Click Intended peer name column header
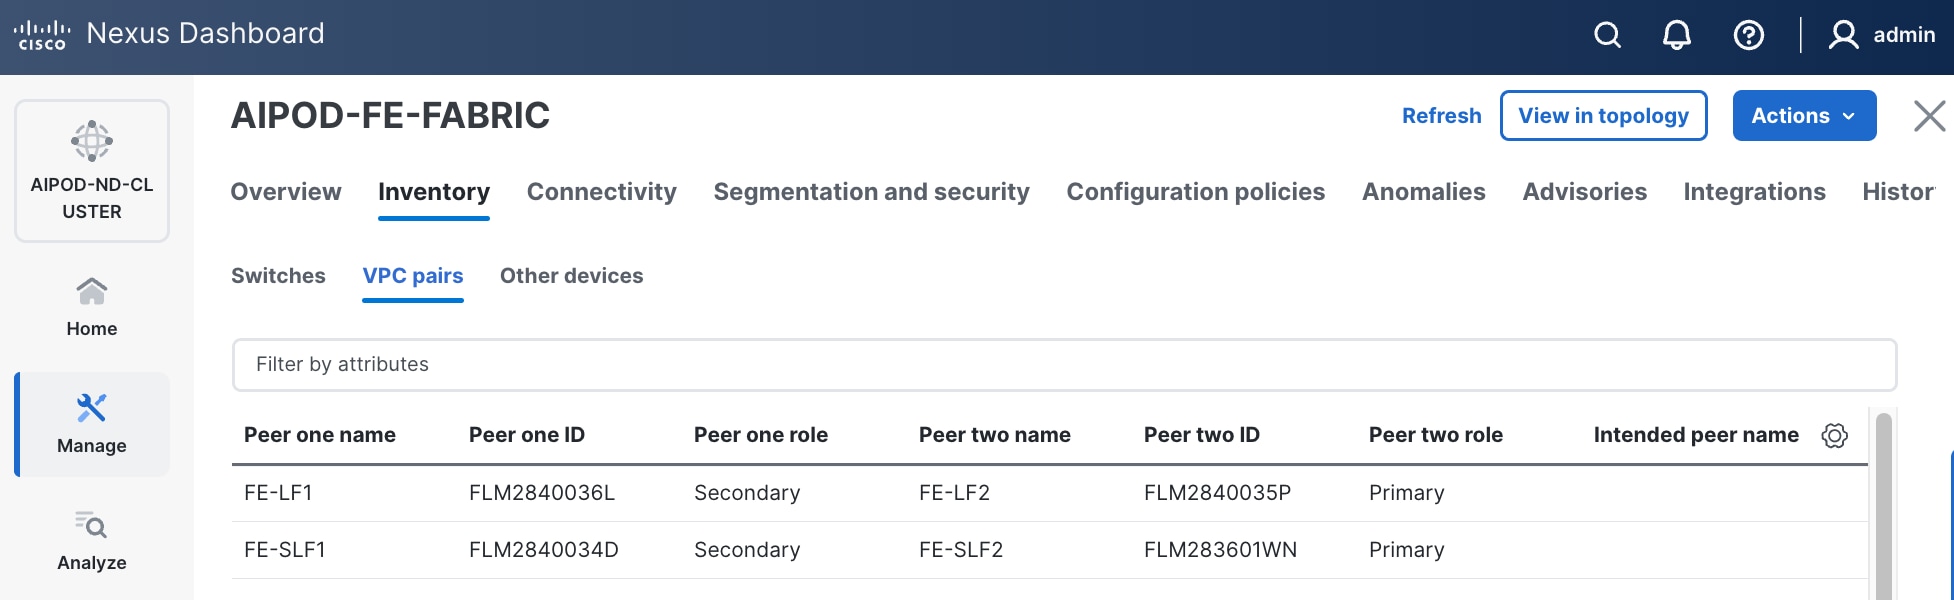This screenshot has width=1954, height=600. coord(1696,435)
